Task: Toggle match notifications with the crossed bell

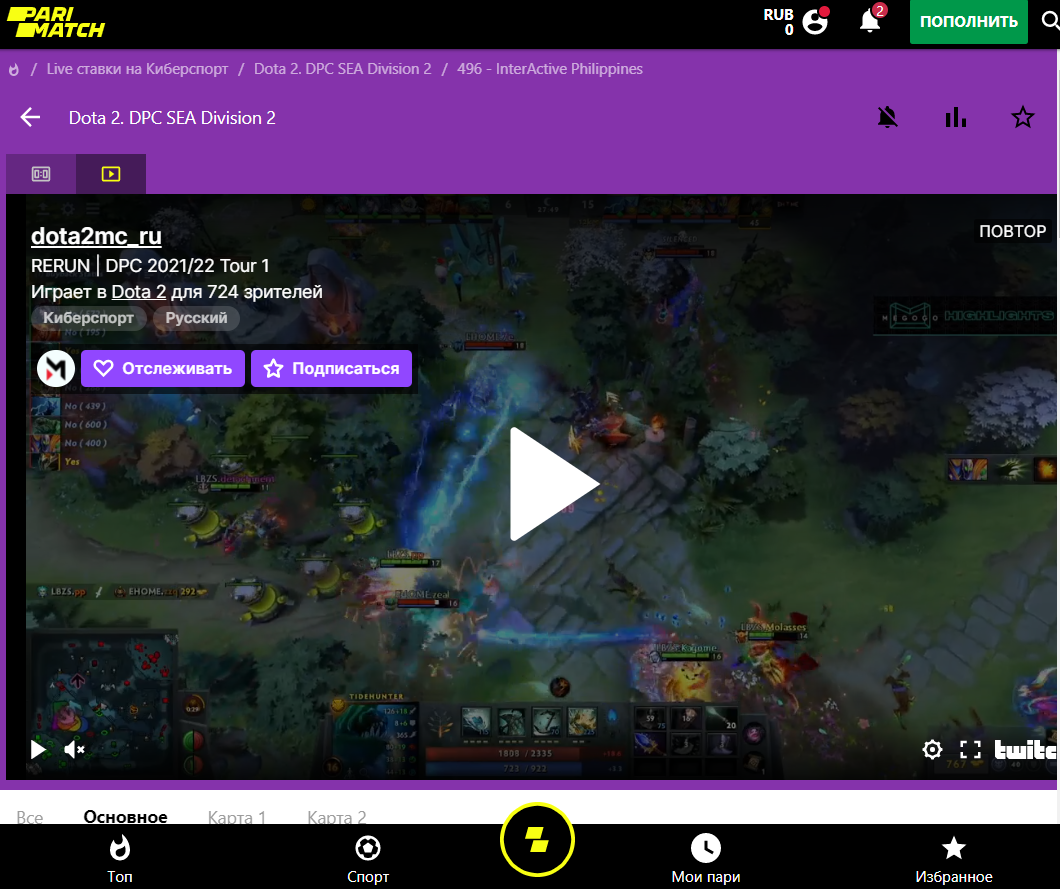Action: pyautogui.click(x=887, y=118)
